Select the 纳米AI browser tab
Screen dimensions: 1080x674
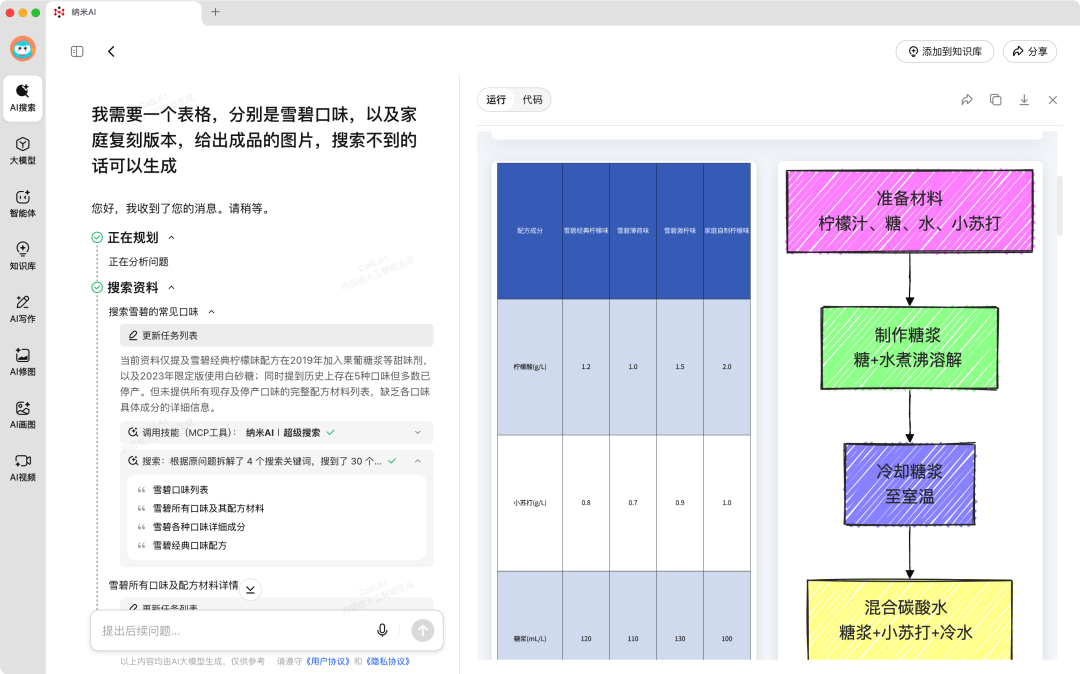point(124,12)
